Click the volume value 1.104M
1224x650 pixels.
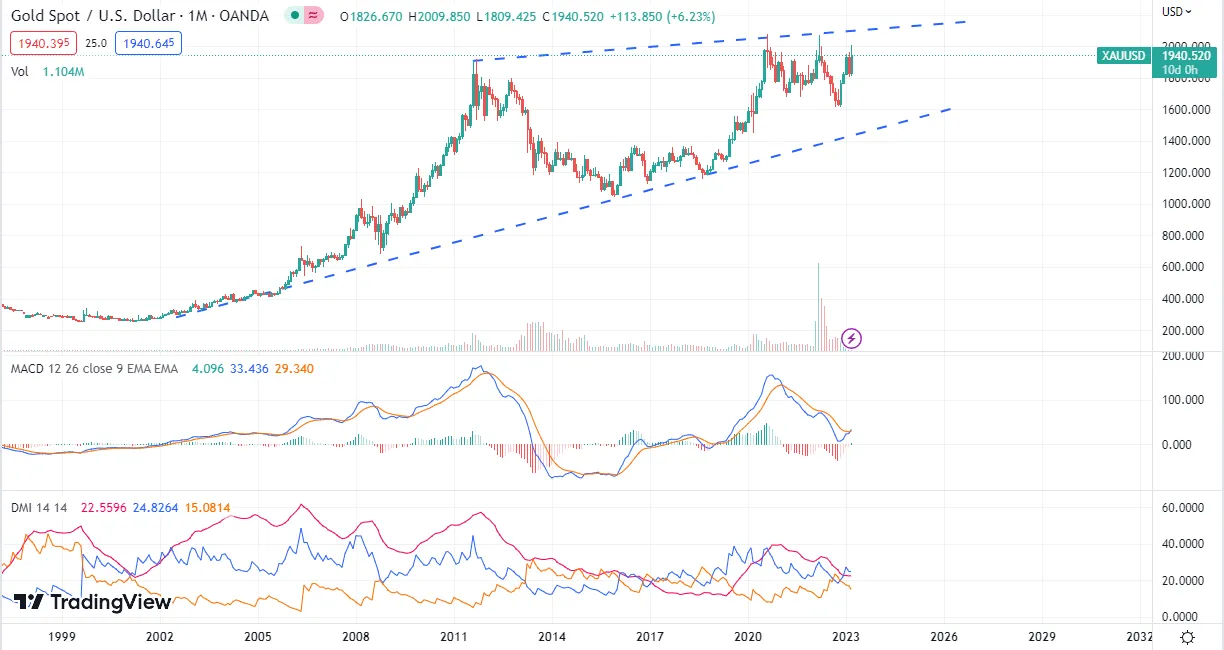[x=63, y=72]
